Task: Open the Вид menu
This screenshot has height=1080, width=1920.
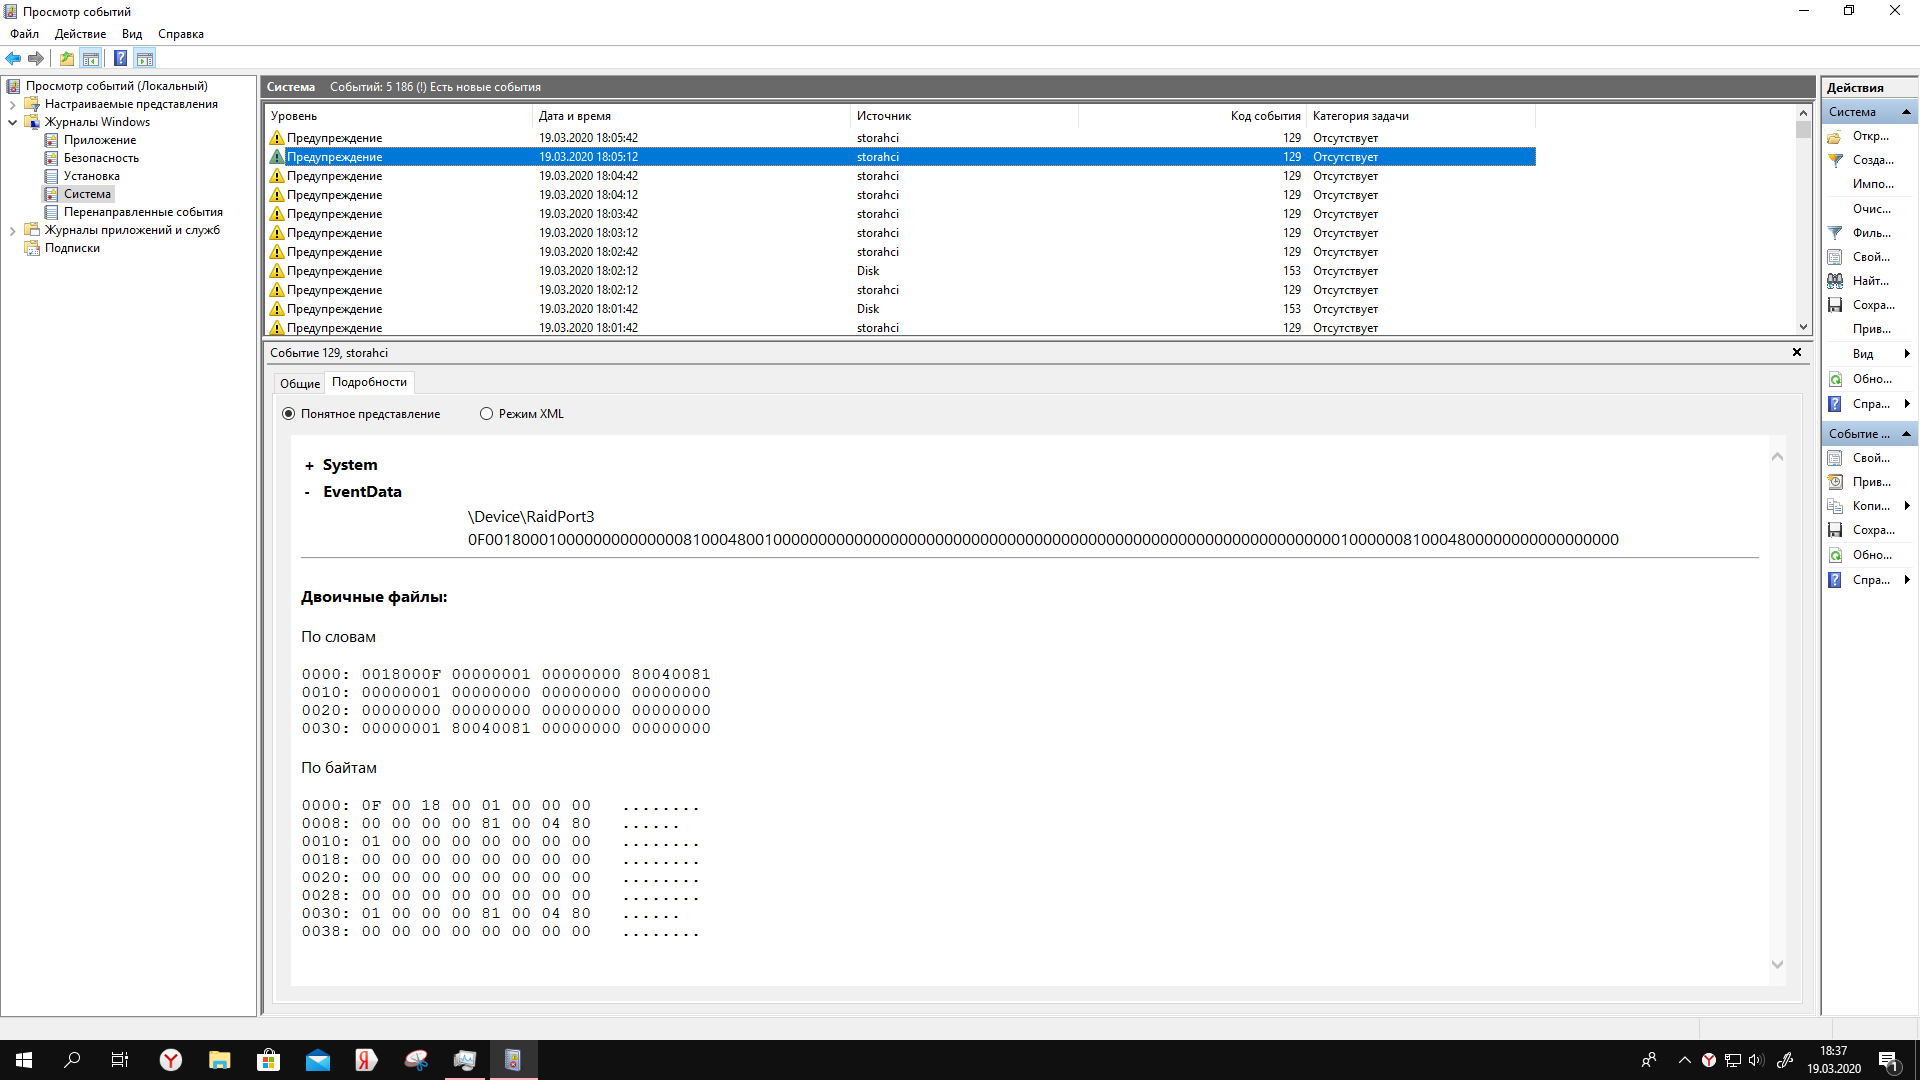Action: point(132,34)
